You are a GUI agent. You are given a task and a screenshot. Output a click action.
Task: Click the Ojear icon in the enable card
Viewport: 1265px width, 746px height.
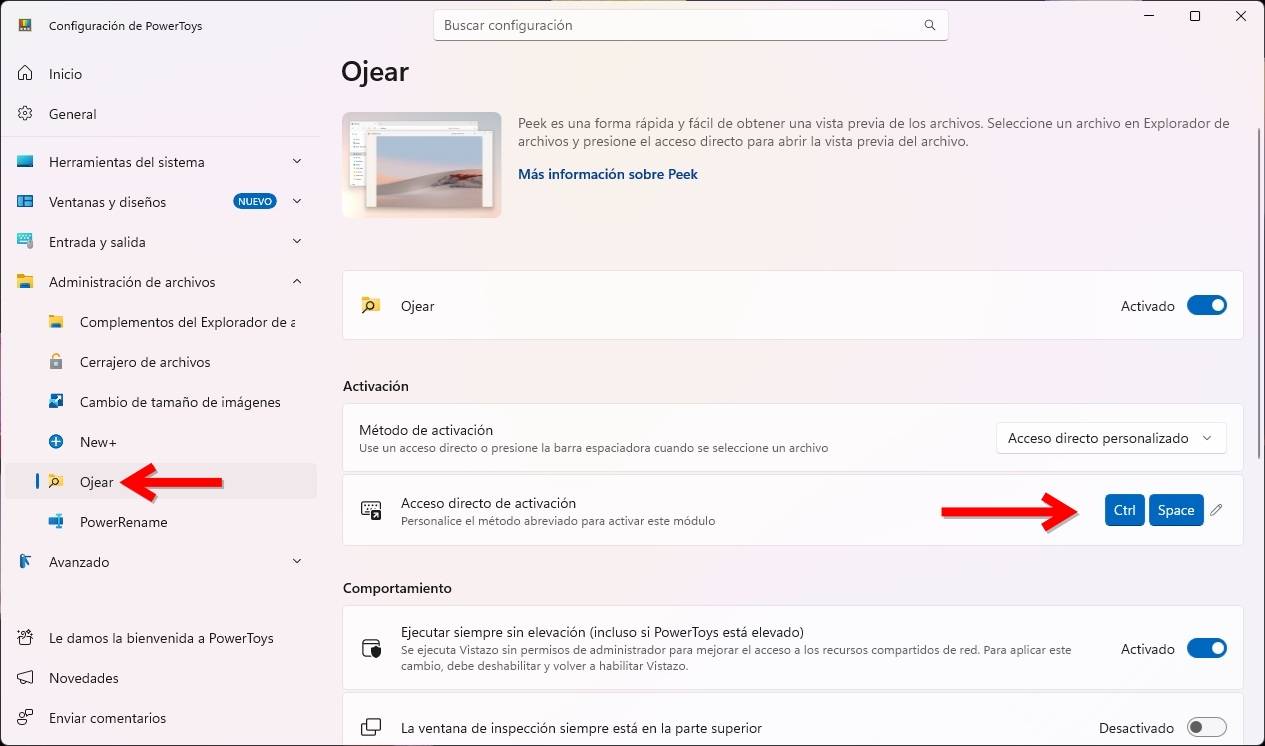click(x=371, y=306)
